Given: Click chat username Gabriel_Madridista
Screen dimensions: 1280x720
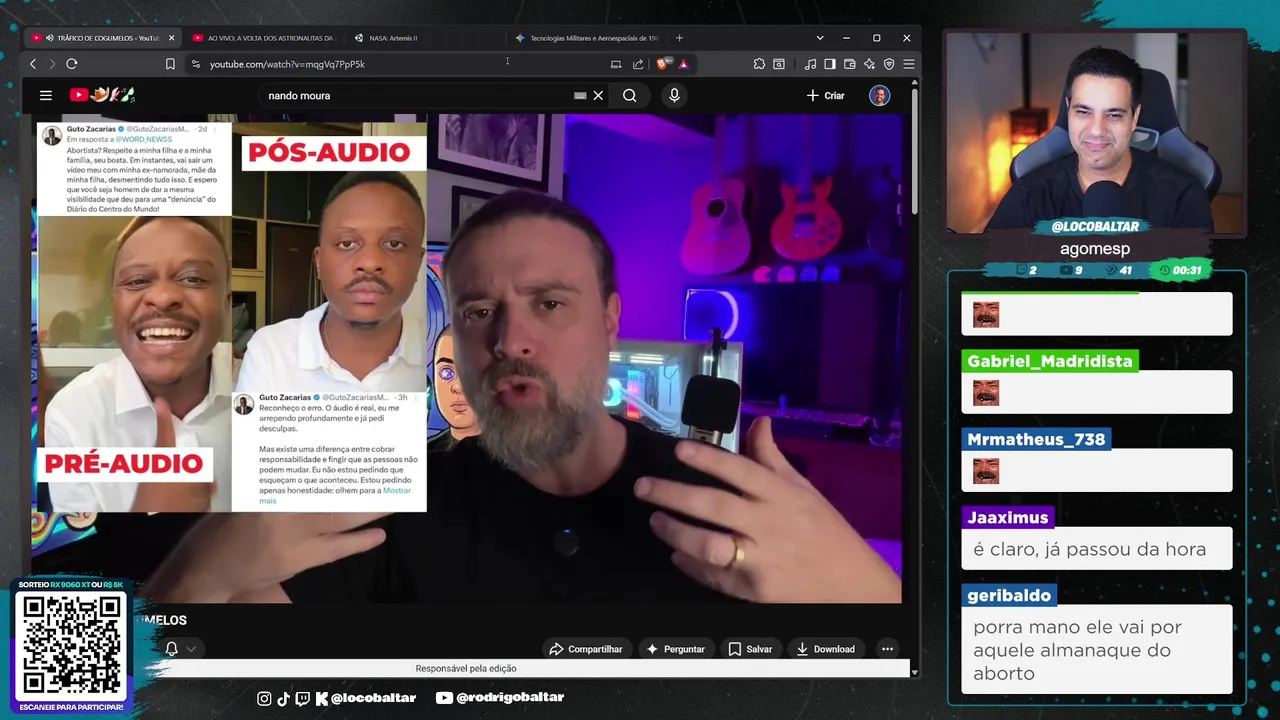Looking at the screenshot, I should [x=1050, y=361].
